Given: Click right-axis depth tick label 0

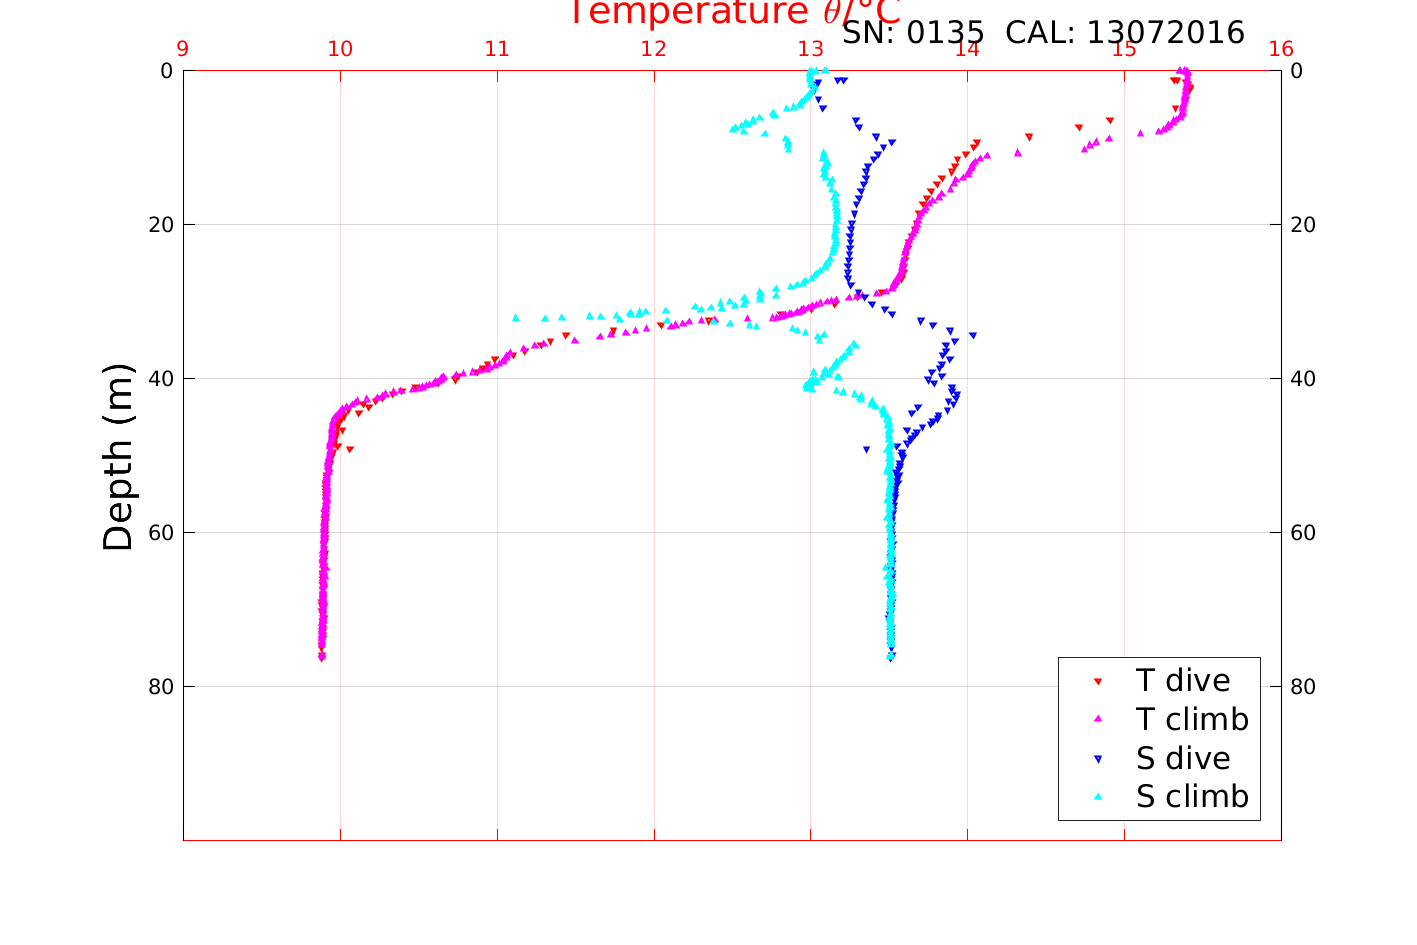Looking at the screenshot, I should 1297,71.
